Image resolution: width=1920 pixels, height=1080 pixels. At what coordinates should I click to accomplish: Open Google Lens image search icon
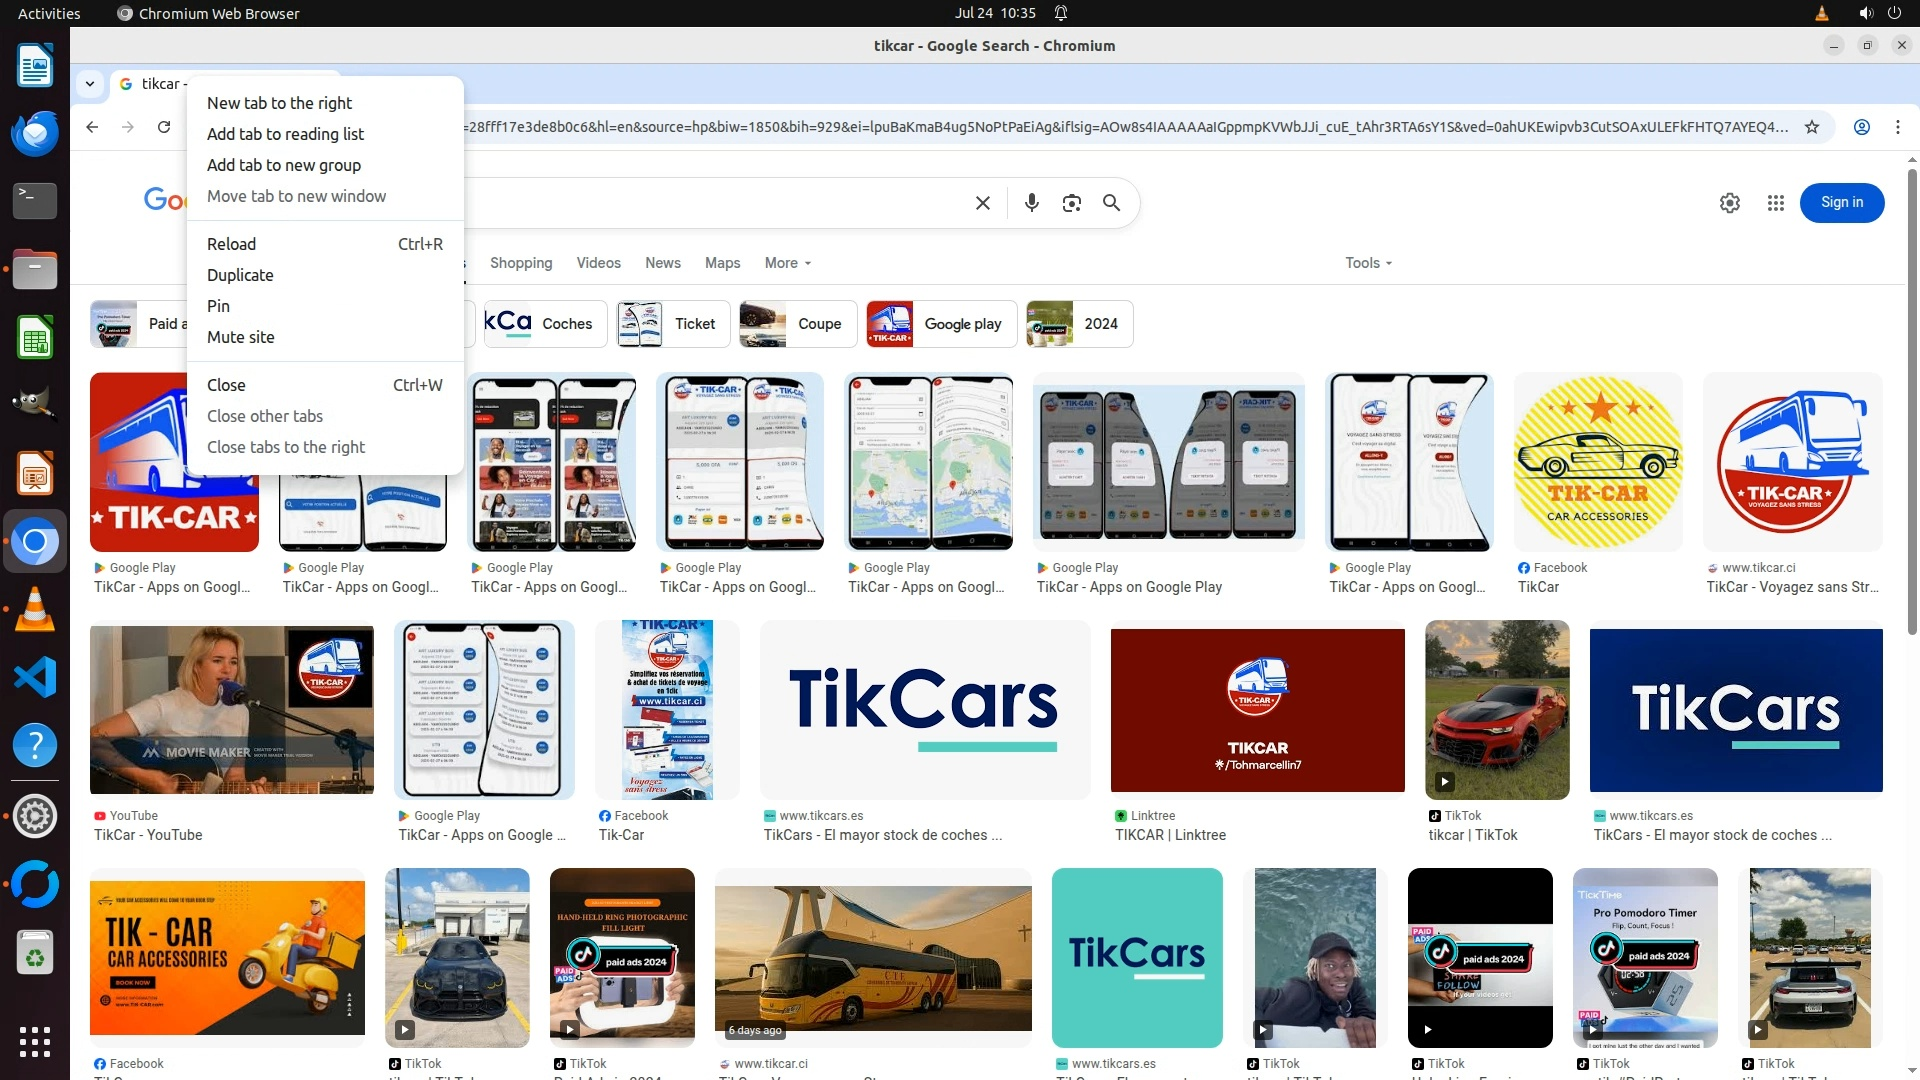pyautogui.click(x=1071, y=203)
